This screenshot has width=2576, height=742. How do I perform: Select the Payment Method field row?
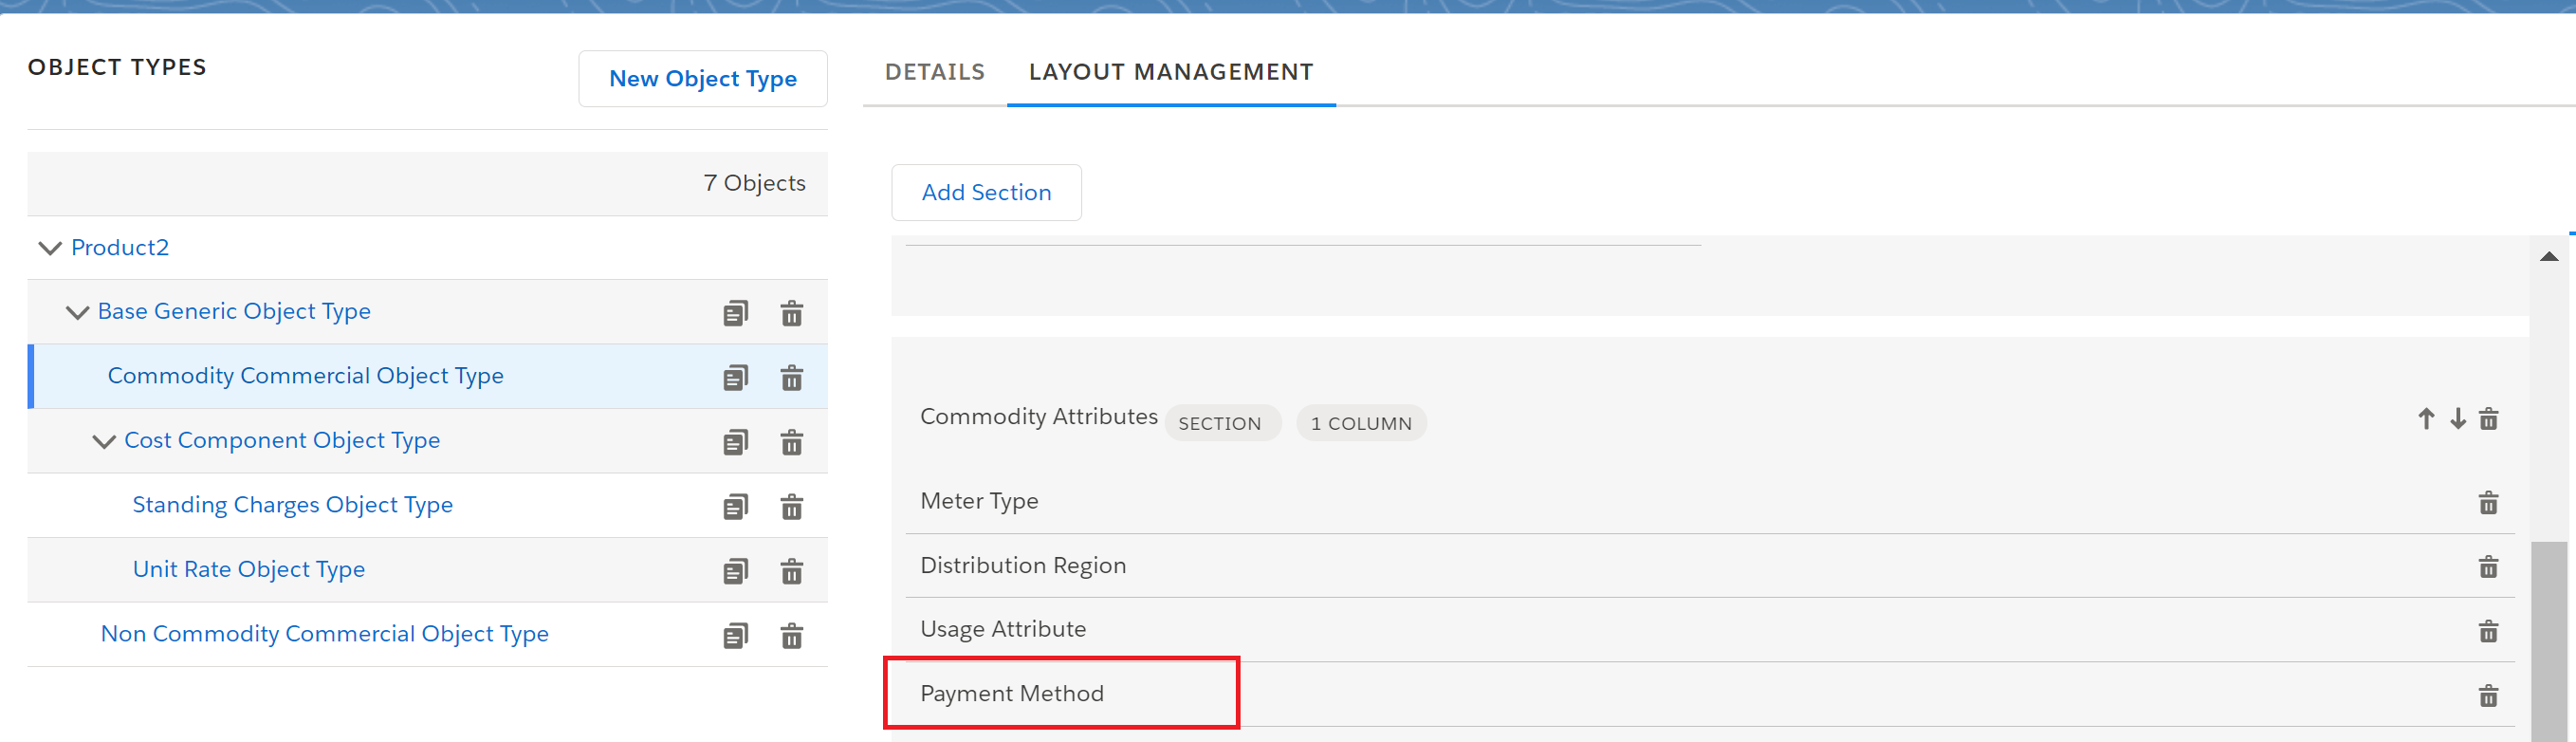(1709, 694)
